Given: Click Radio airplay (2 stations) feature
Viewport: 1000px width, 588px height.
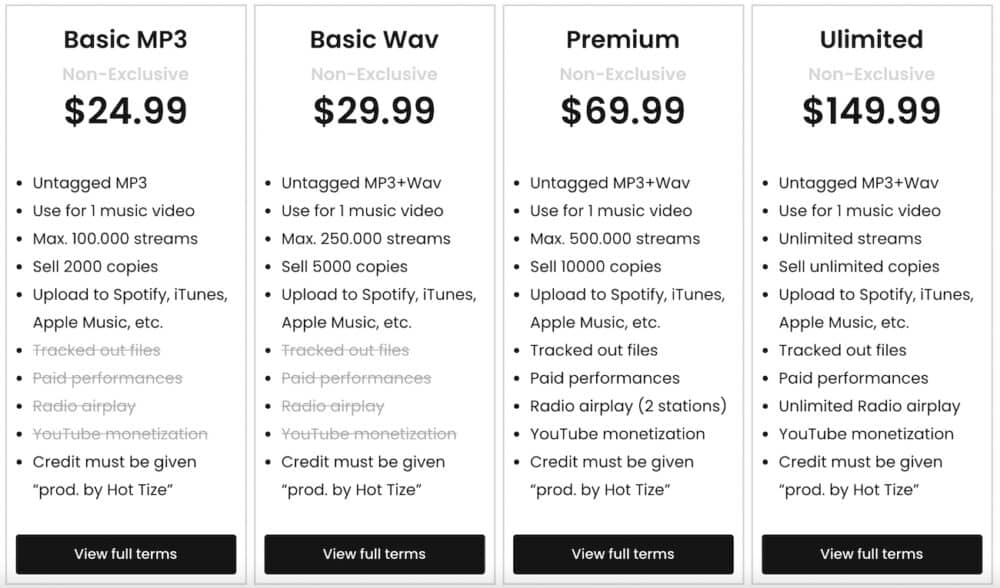Looking at the screenshot, I should pyautogui.click(x=628, y=406).
